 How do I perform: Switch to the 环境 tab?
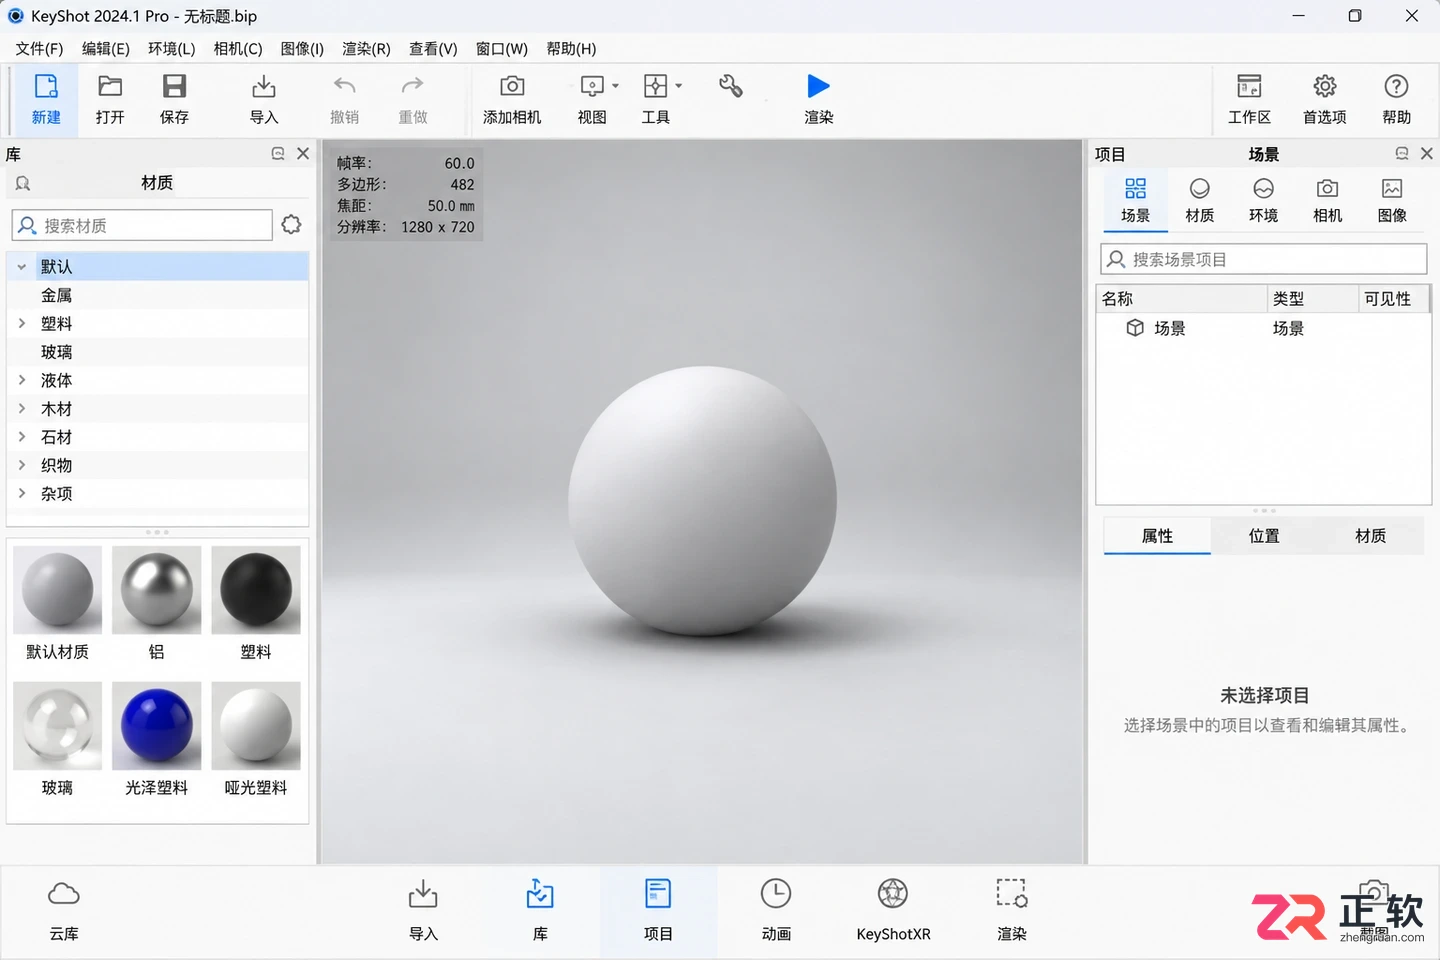(x=1264, y=200)
